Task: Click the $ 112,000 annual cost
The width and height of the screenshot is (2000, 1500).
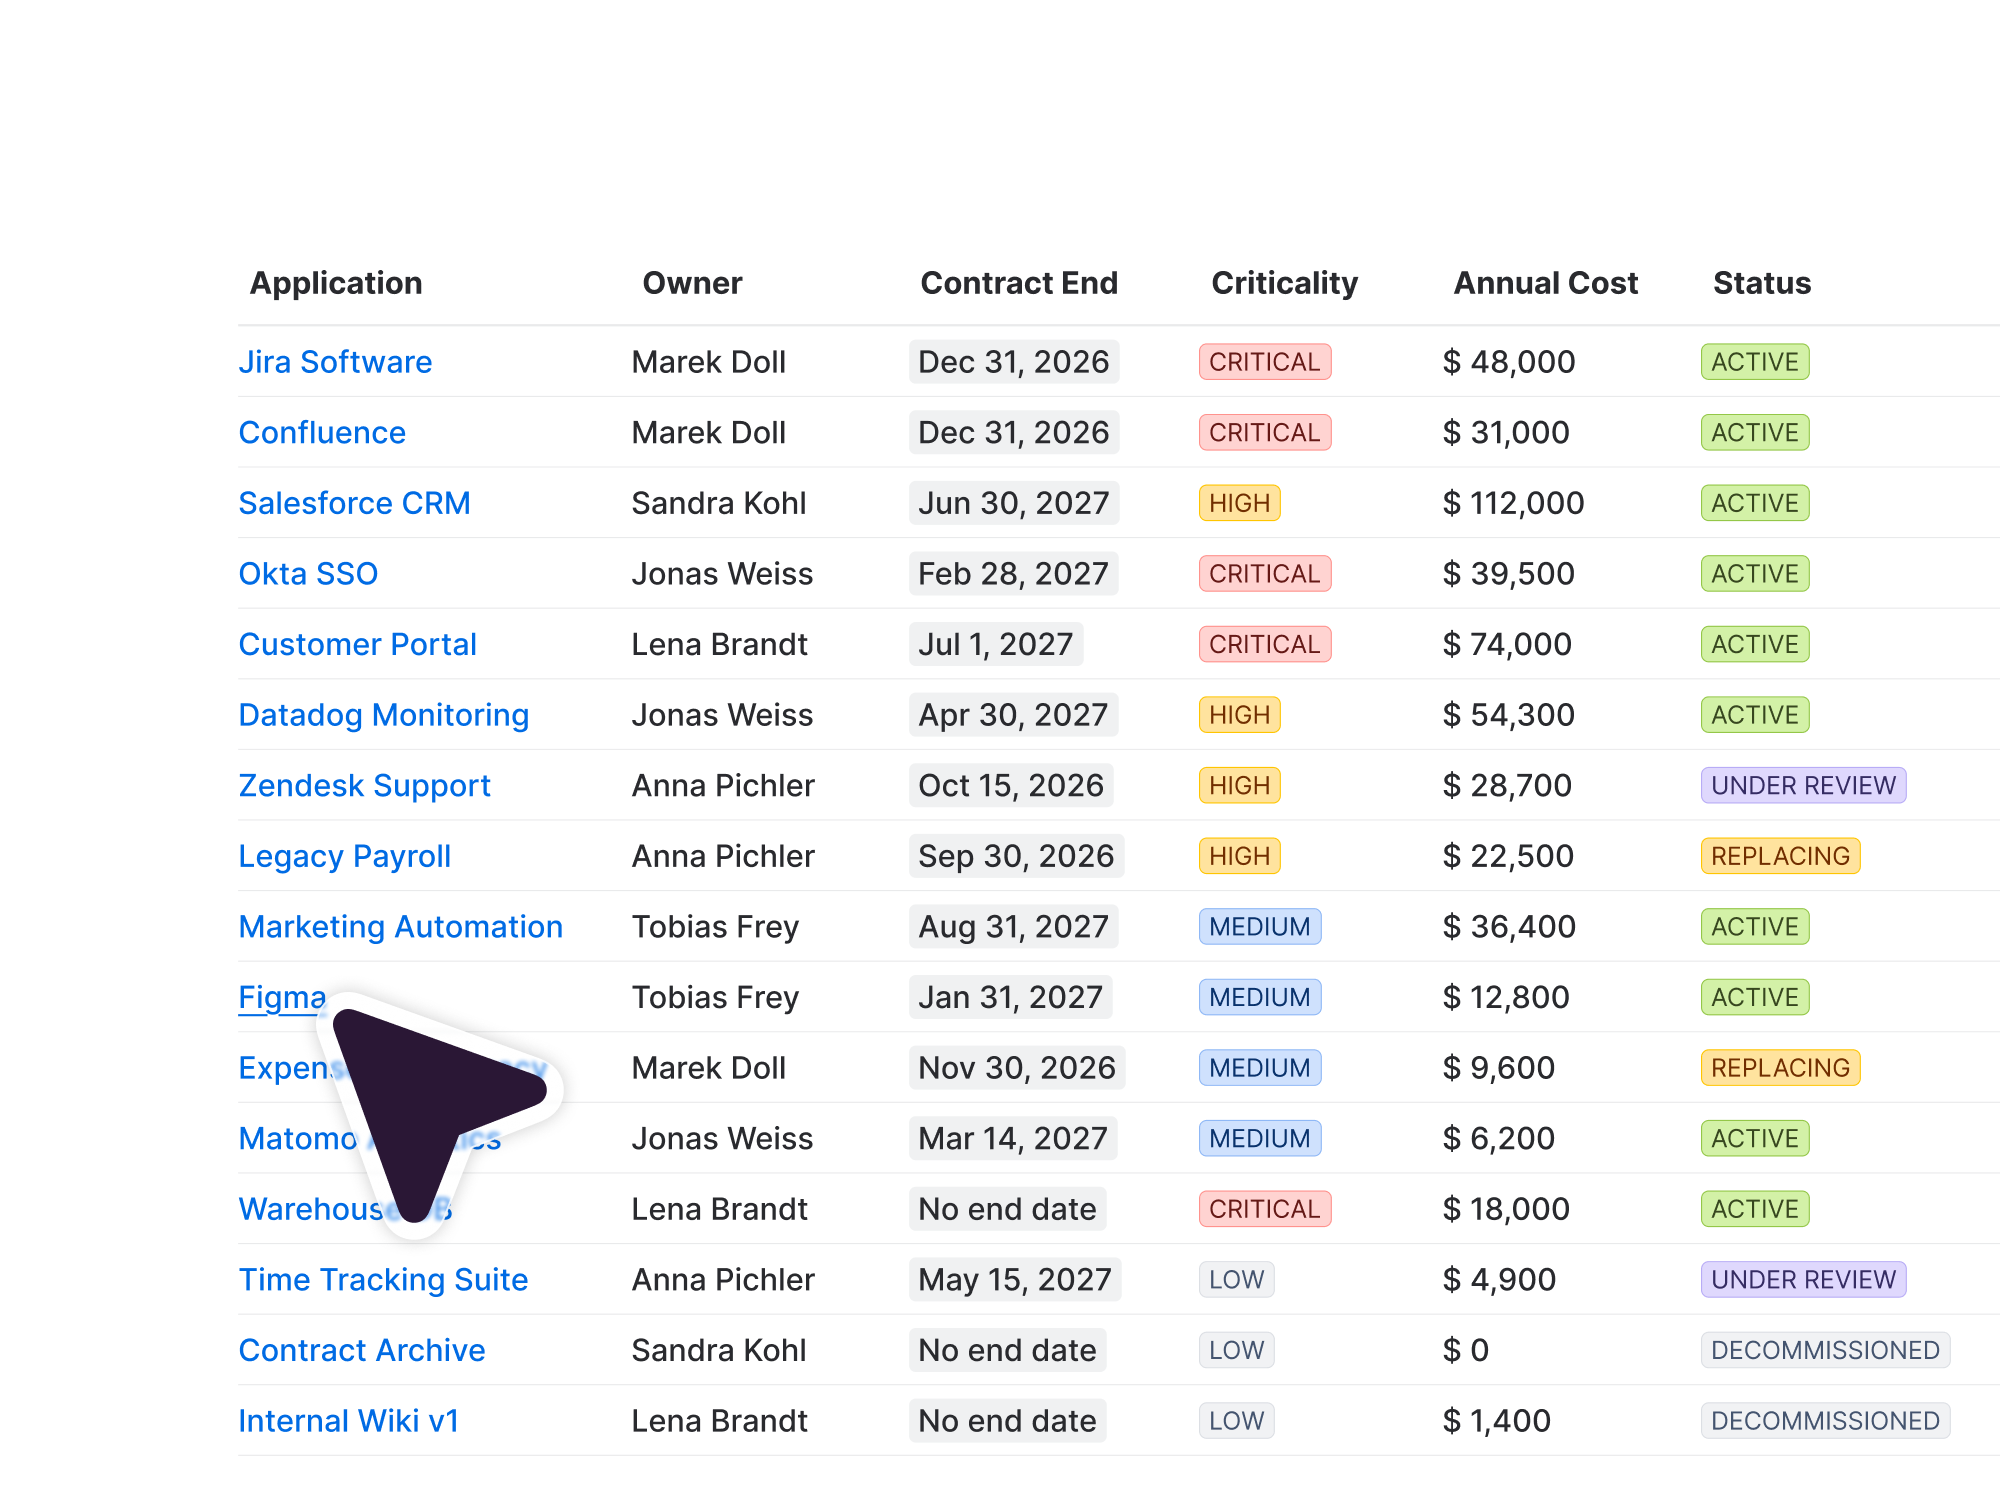Action: tap(1514, 503)
